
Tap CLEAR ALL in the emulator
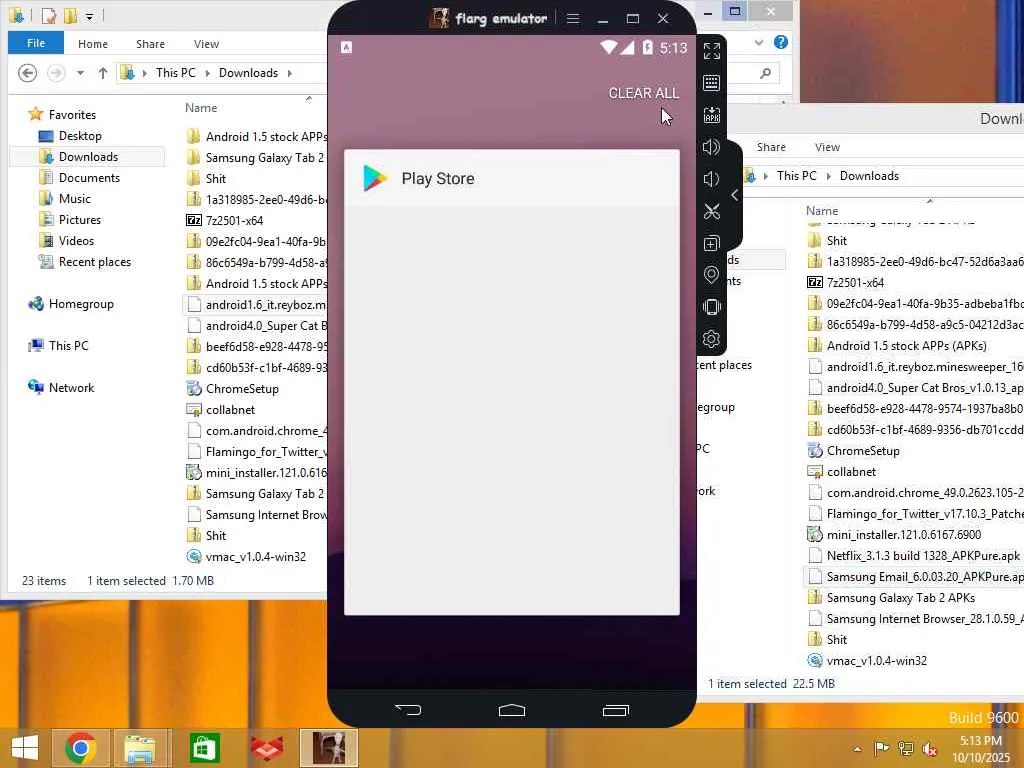[643, 93]
